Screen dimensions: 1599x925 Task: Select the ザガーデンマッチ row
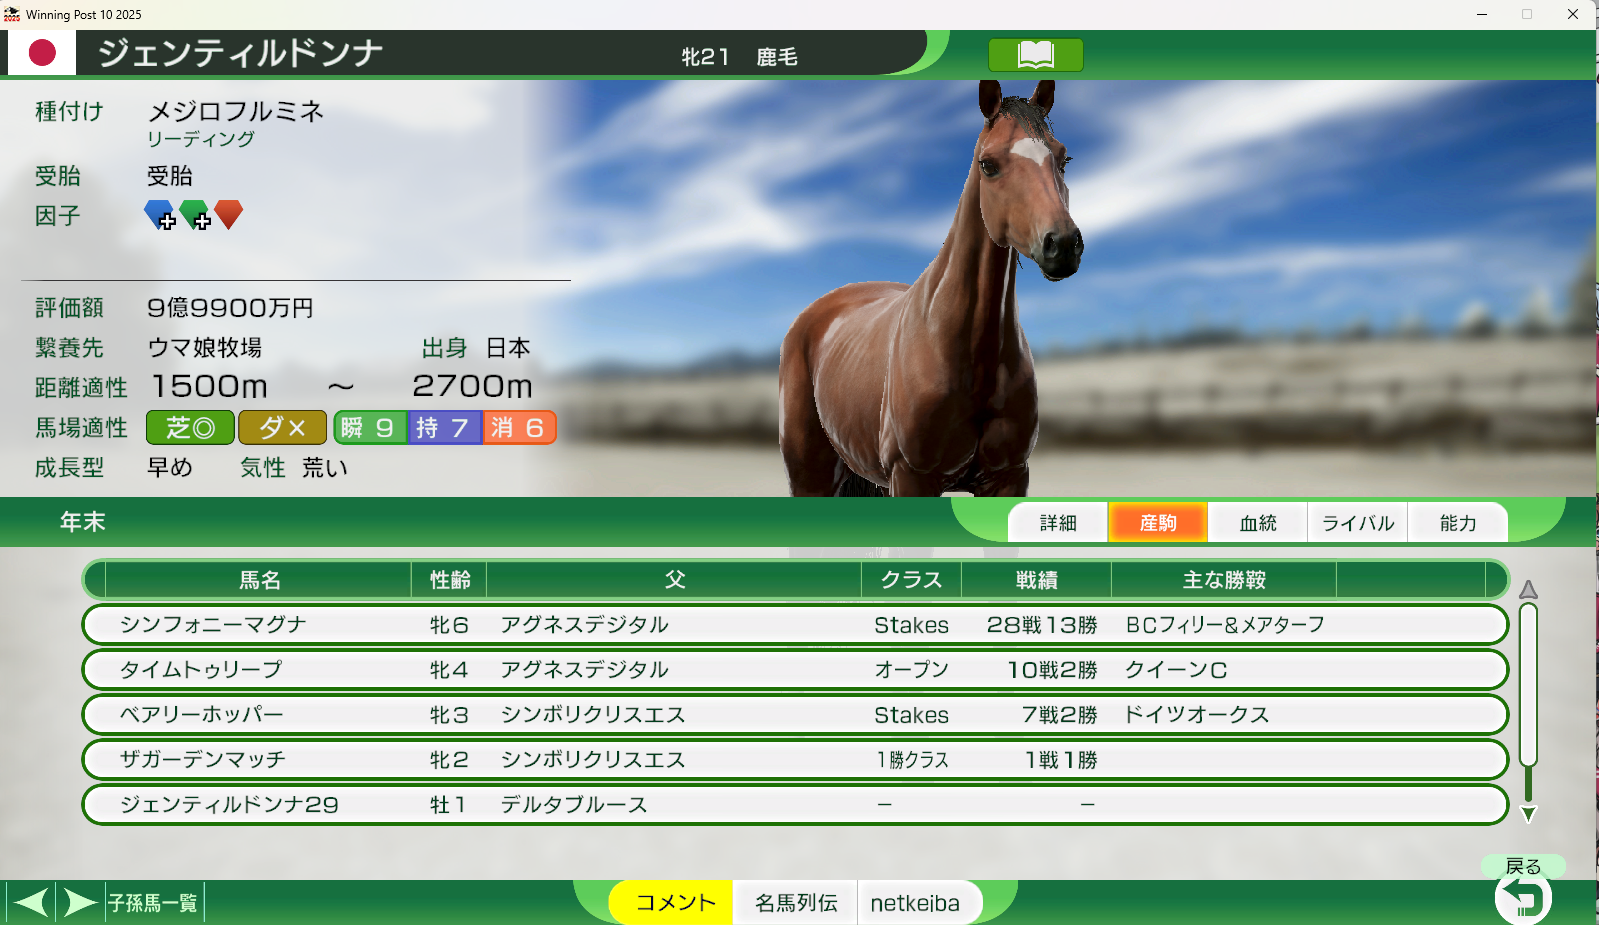pyautogui.click(x=795, y=760)
